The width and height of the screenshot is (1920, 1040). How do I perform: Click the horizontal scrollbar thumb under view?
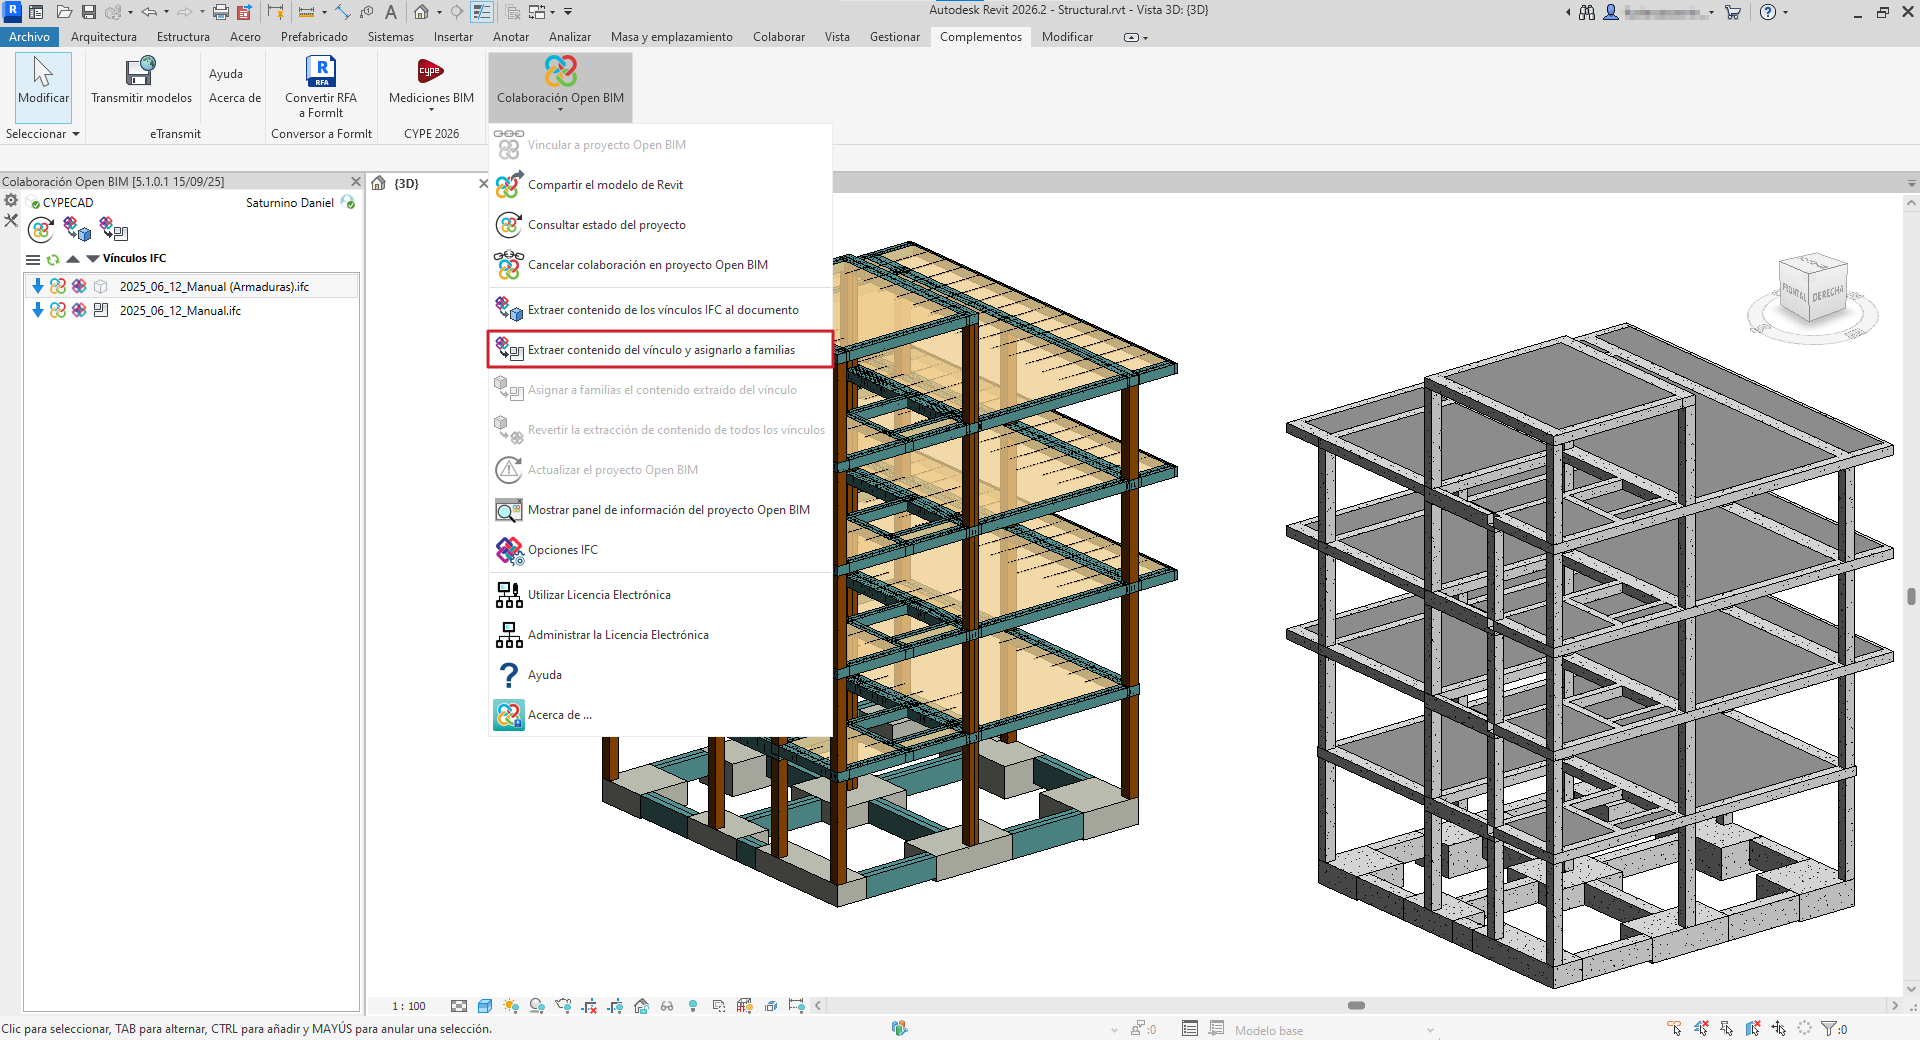(x=1356, y=1006)
